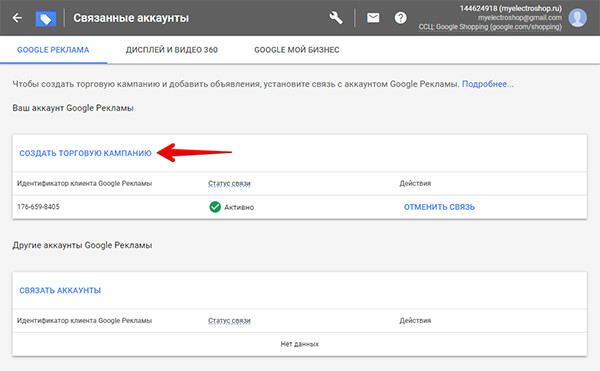Viewport: 600px width, 371px height.
Task: Click Ваш аккаунт Google Рекламы heading
Action: (73, 108)
